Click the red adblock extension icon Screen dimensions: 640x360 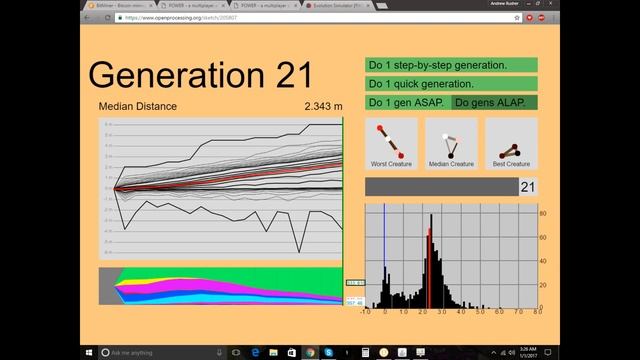[x=542, y=18]
